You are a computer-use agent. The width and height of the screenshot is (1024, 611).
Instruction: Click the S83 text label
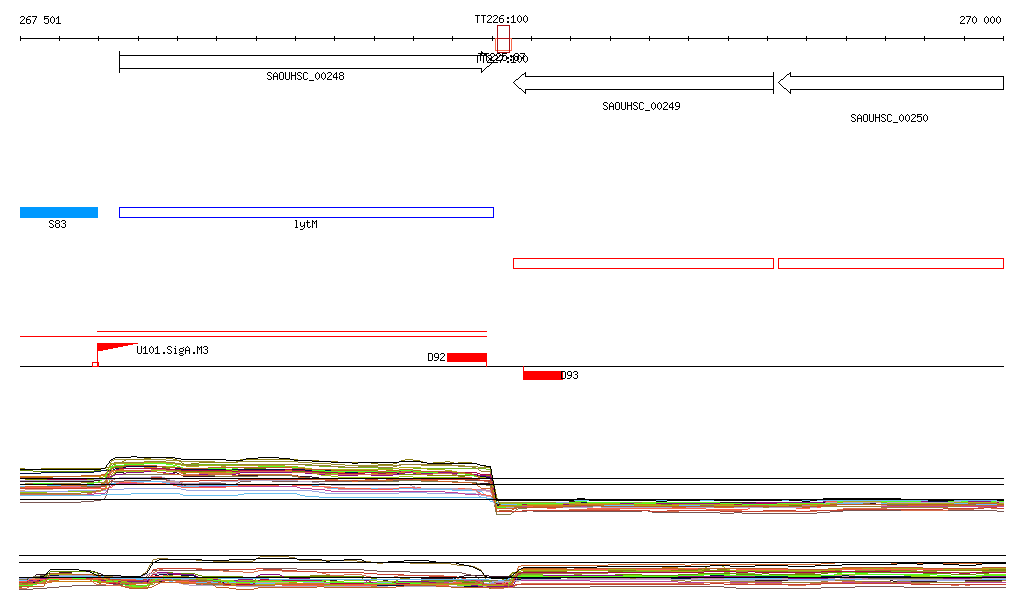pyautogui.click(x=57, y=225)
